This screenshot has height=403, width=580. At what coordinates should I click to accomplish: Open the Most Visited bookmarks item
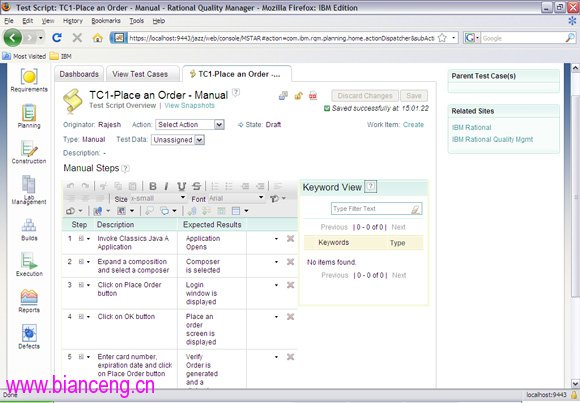(x=24, y=56)
